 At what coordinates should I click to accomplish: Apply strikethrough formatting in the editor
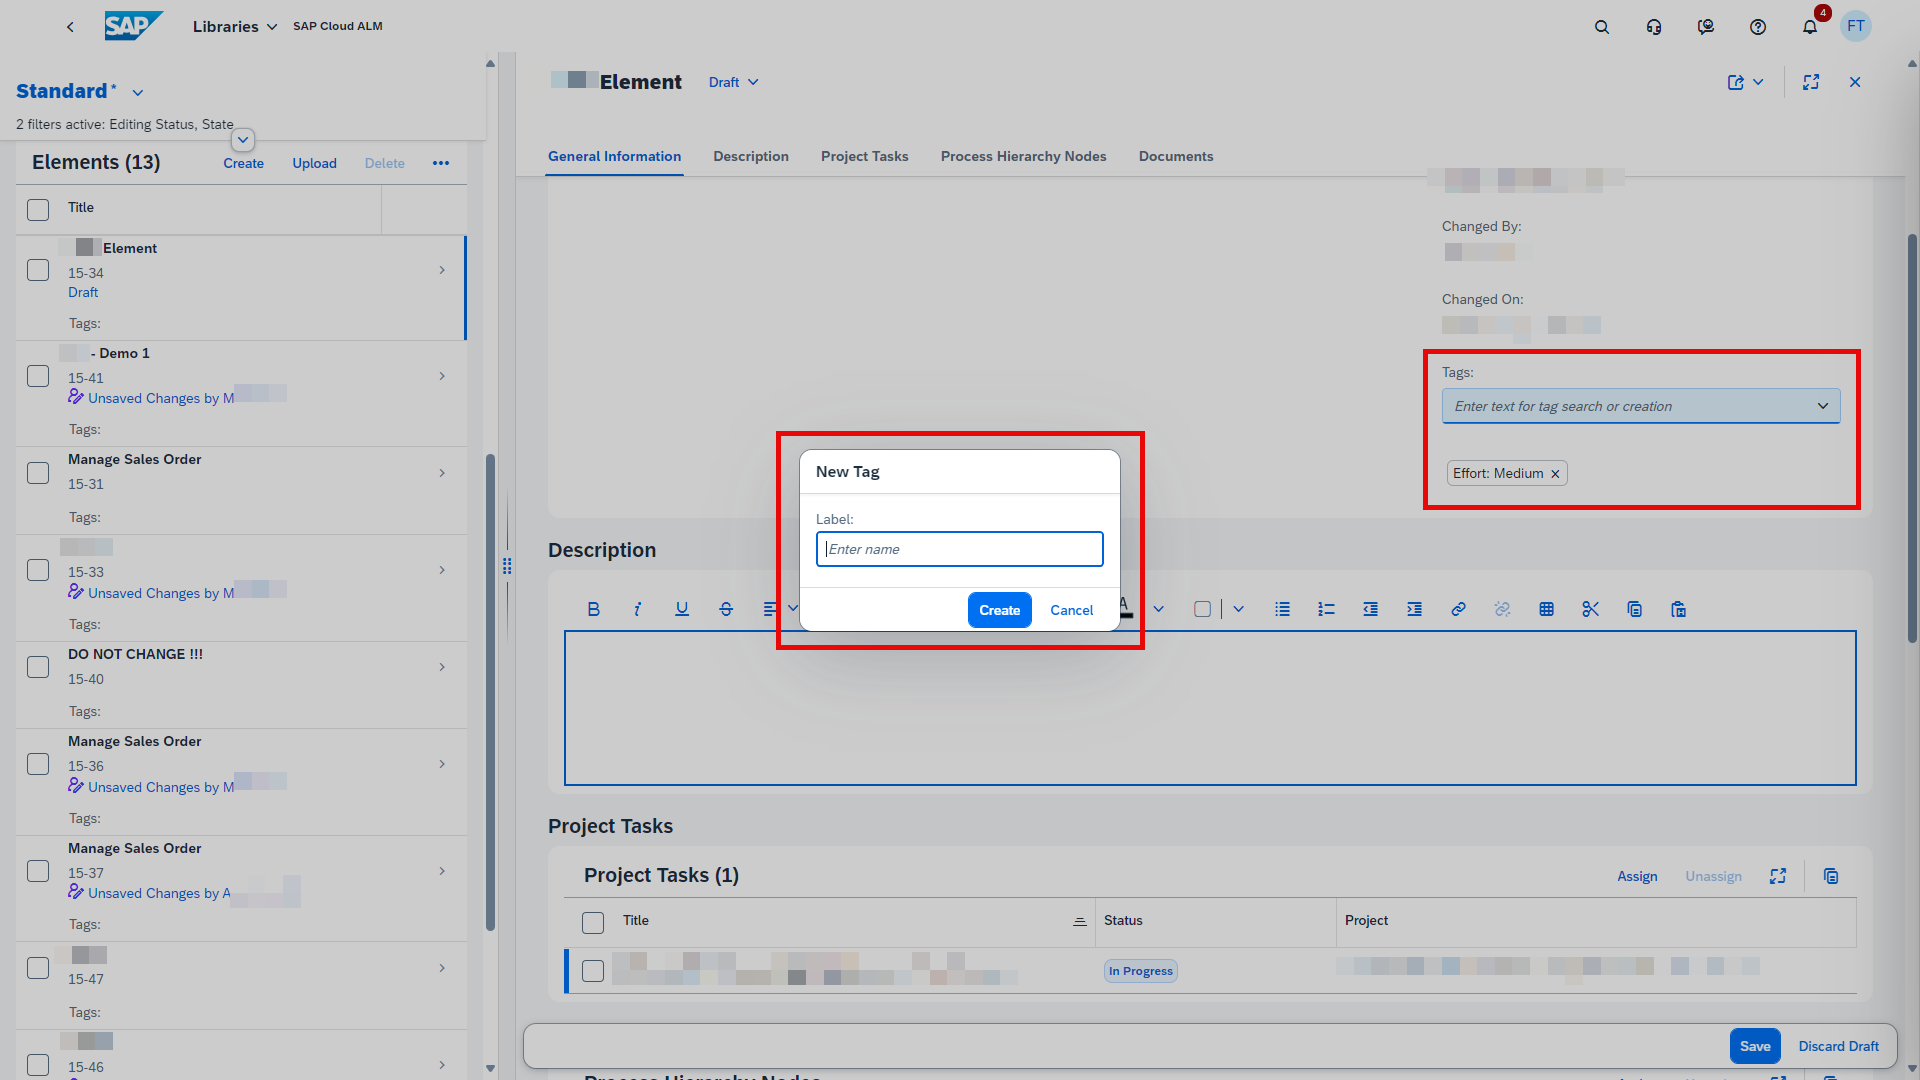pyautogui.click(x=725, y=608)
